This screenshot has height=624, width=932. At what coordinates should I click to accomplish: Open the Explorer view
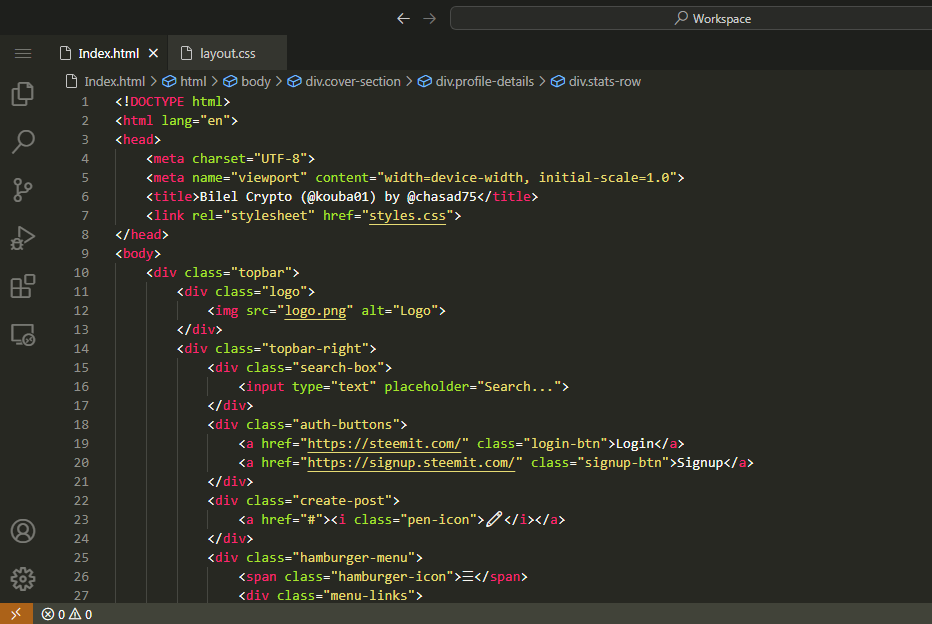tap(23, 94)
